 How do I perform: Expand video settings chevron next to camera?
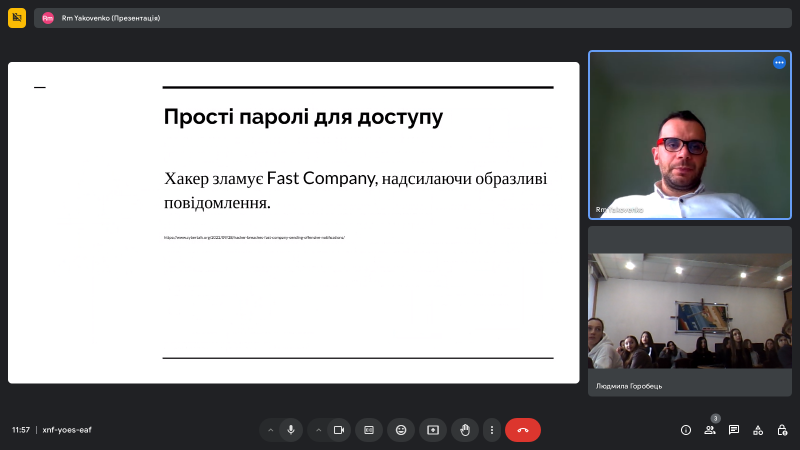coord(318,430)
